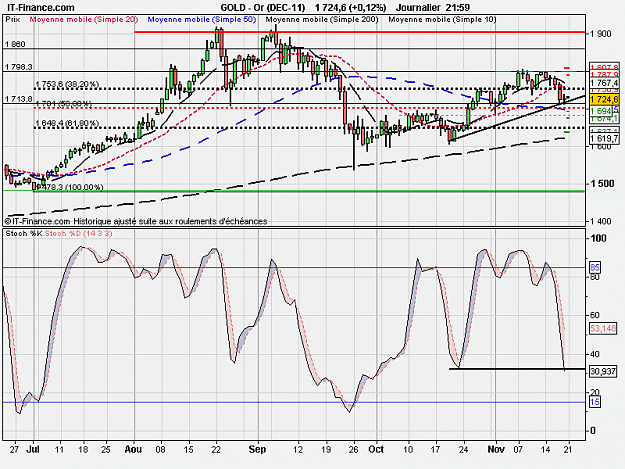Click the 478,3 (100,00%) Fibonacci label
The width and height of the screenshot is (625, 469).
click(x=71, y=187)
